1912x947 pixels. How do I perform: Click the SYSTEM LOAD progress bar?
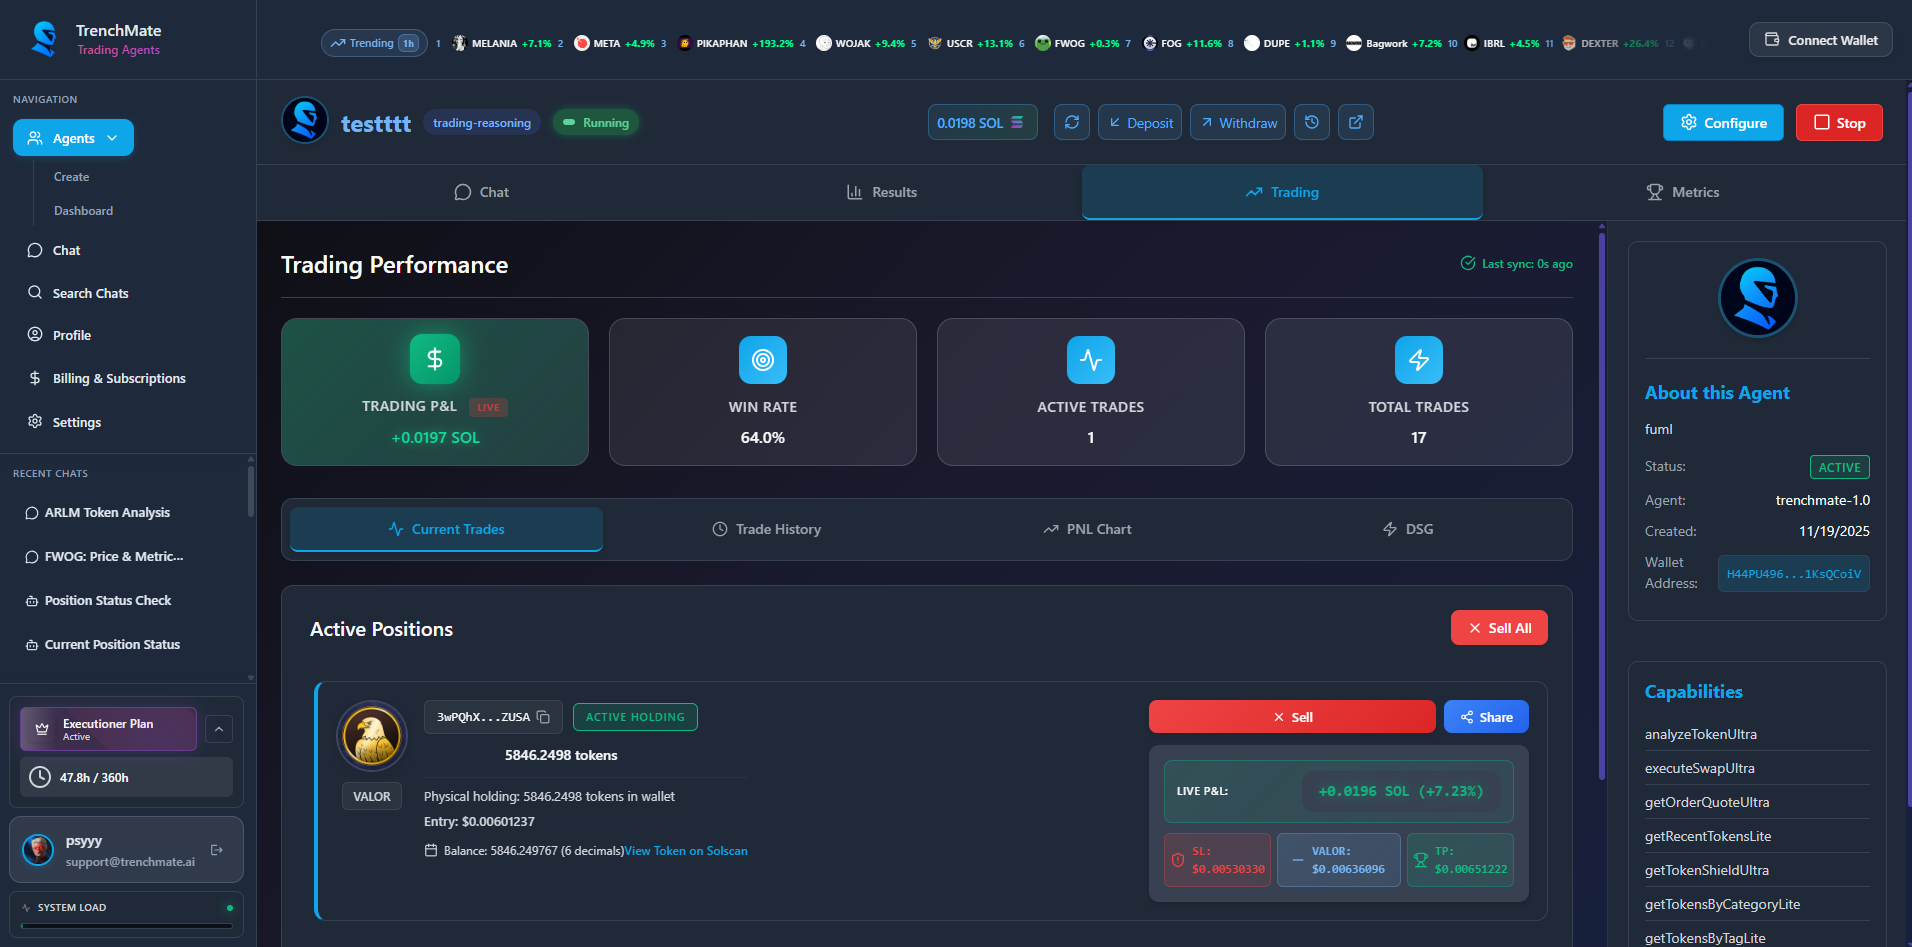[125, 925]
